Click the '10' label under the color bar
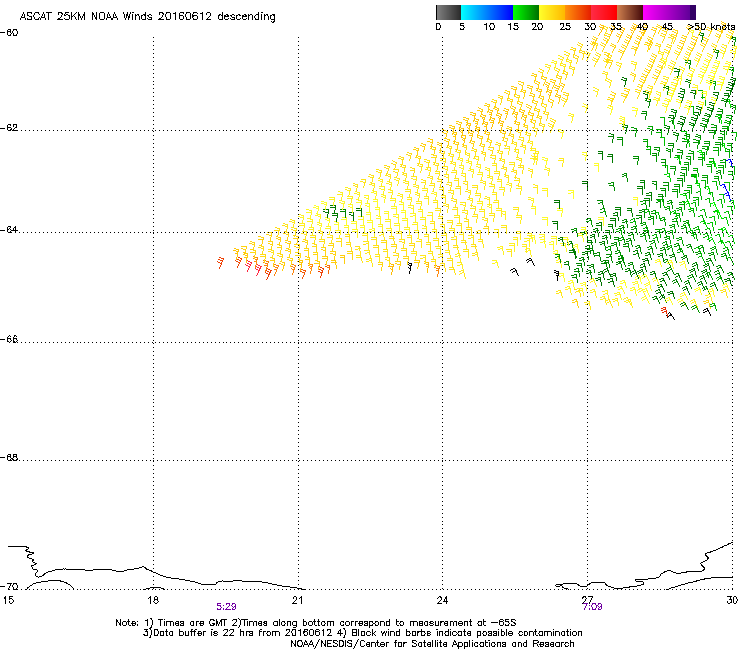The image size is (740, 650). click(x=489, y=27)
